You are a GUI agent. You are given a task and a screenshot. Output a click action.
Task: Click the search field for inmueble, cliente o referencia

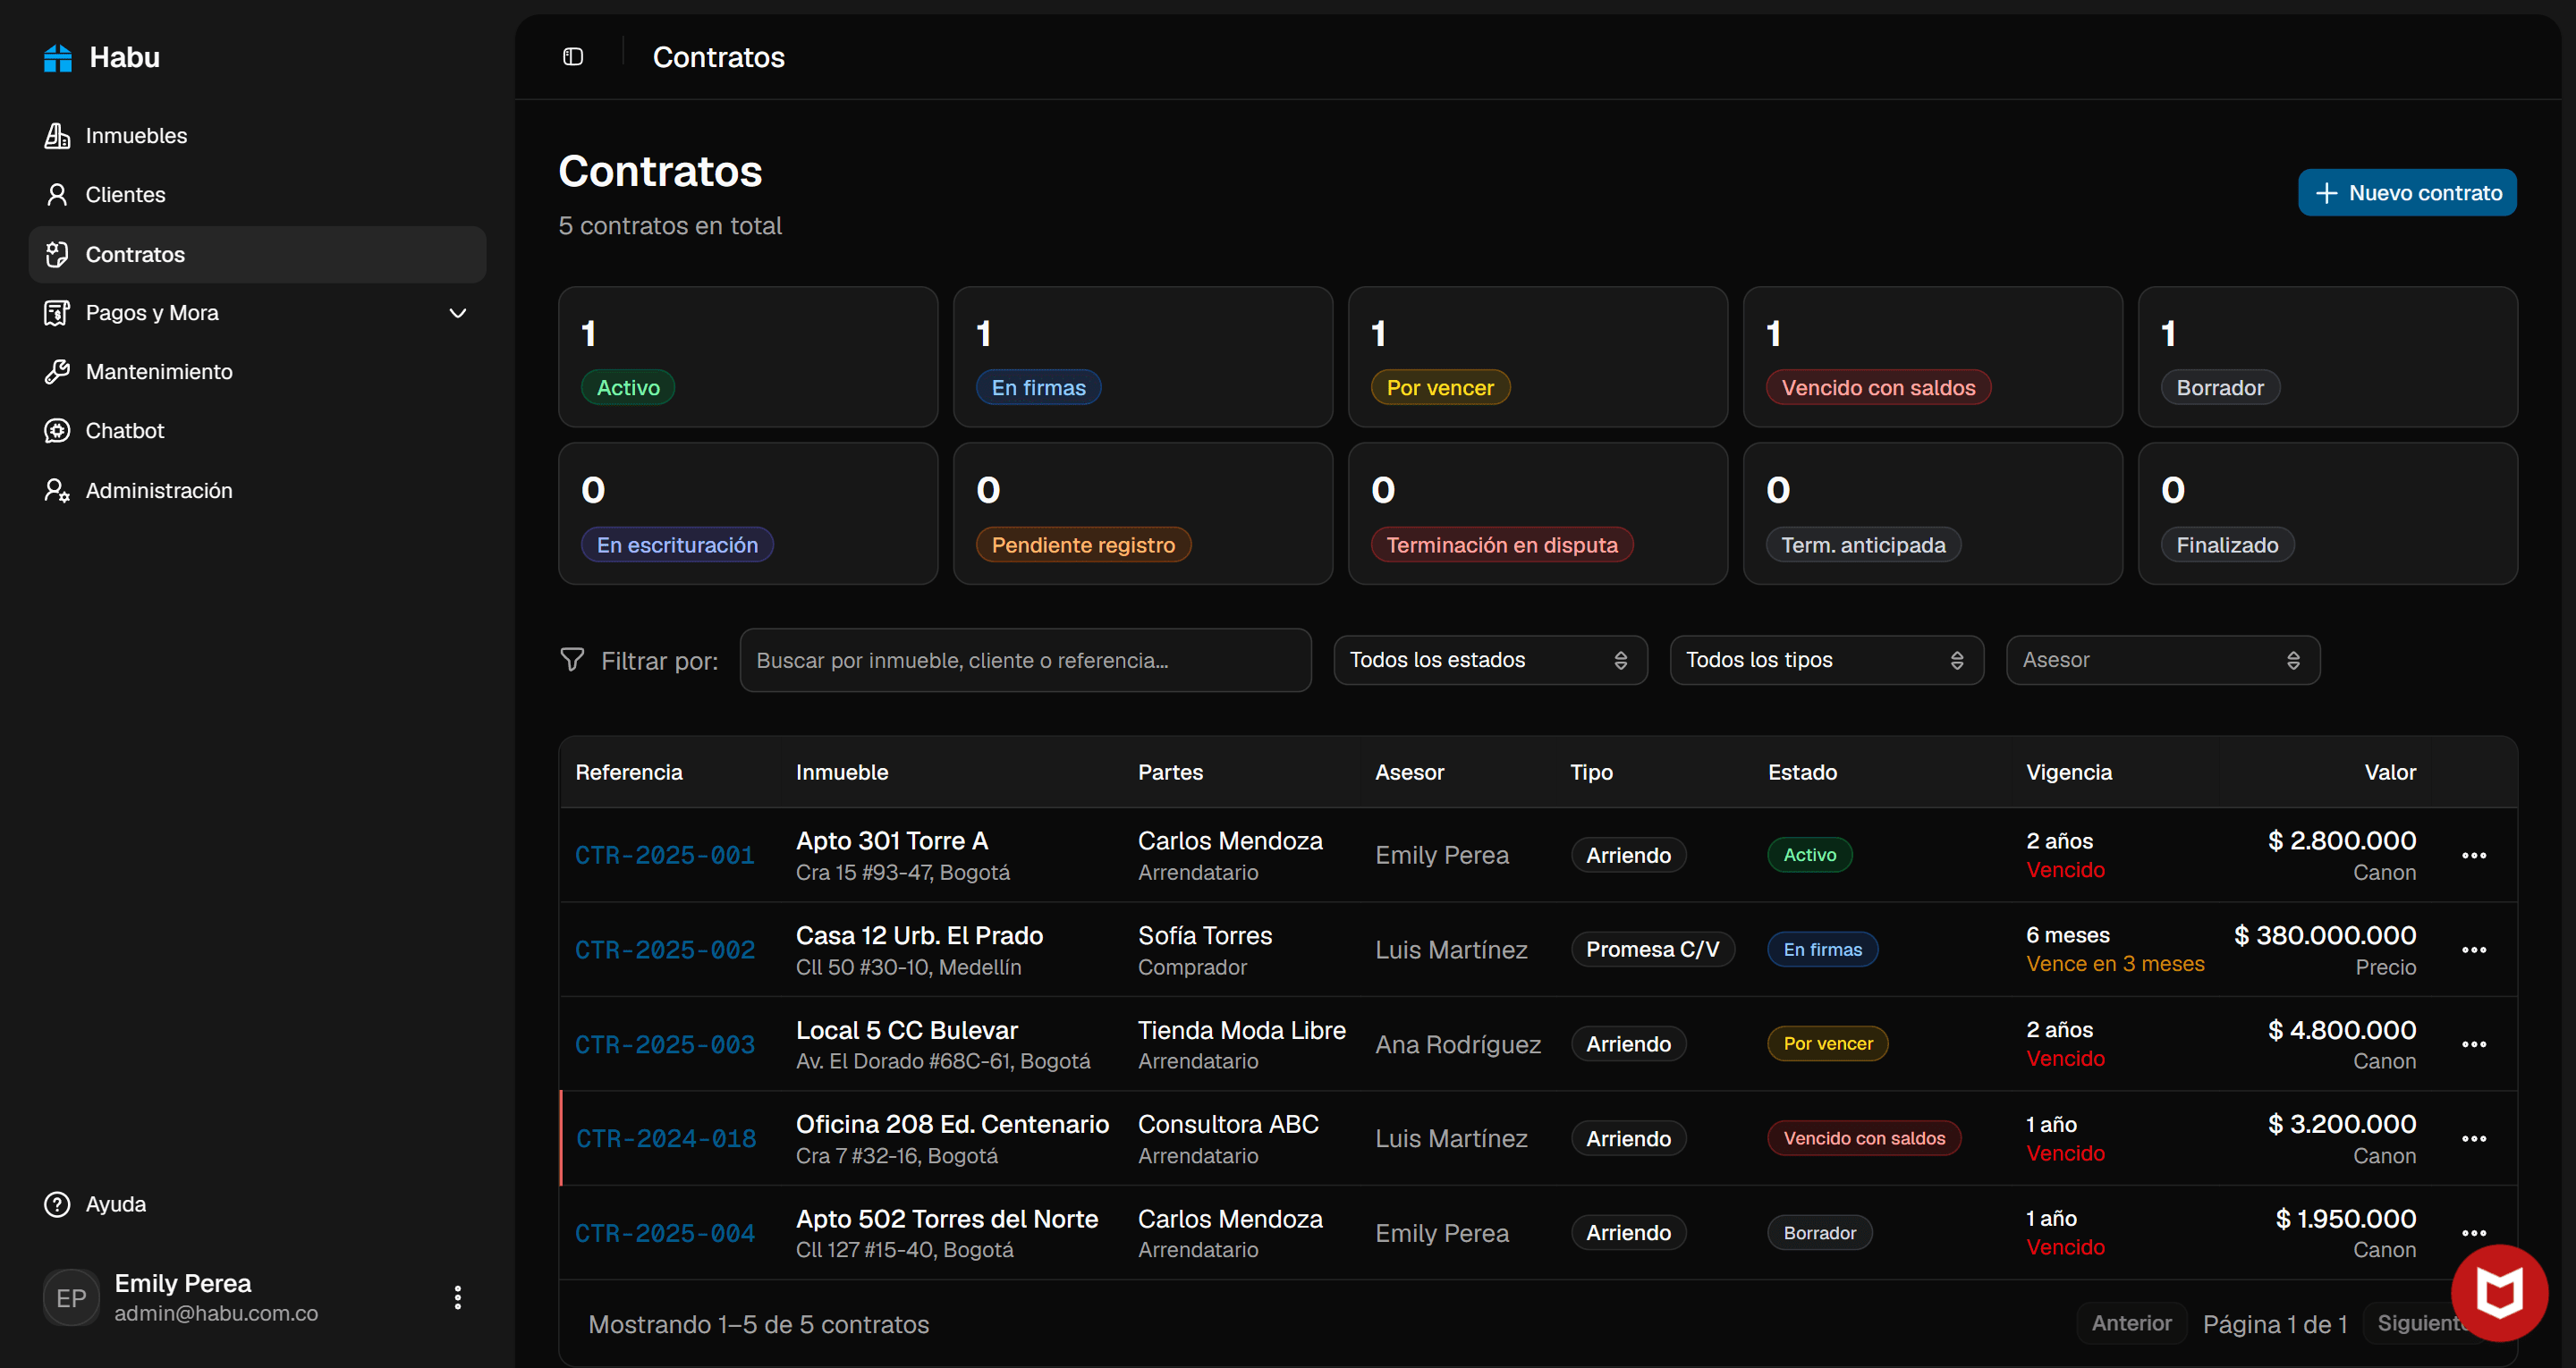1025,660
